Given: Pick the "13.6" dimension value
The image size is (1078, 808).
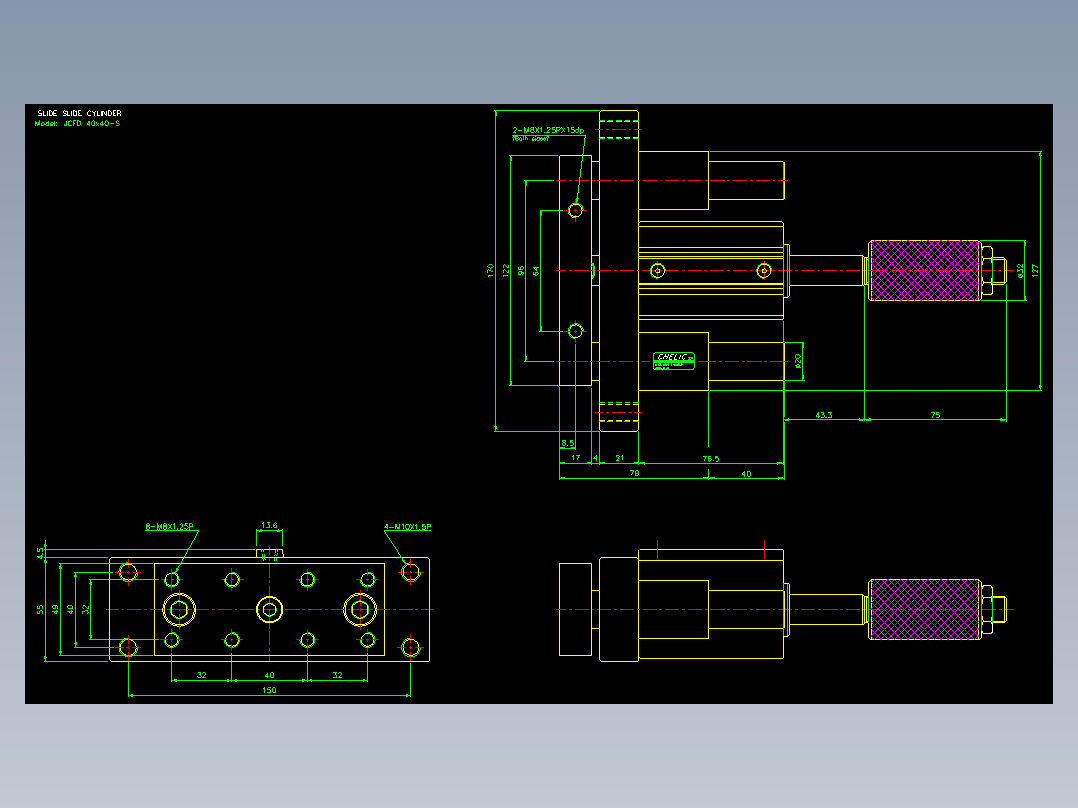Looking at the screenshot, I should click(269, 525).
